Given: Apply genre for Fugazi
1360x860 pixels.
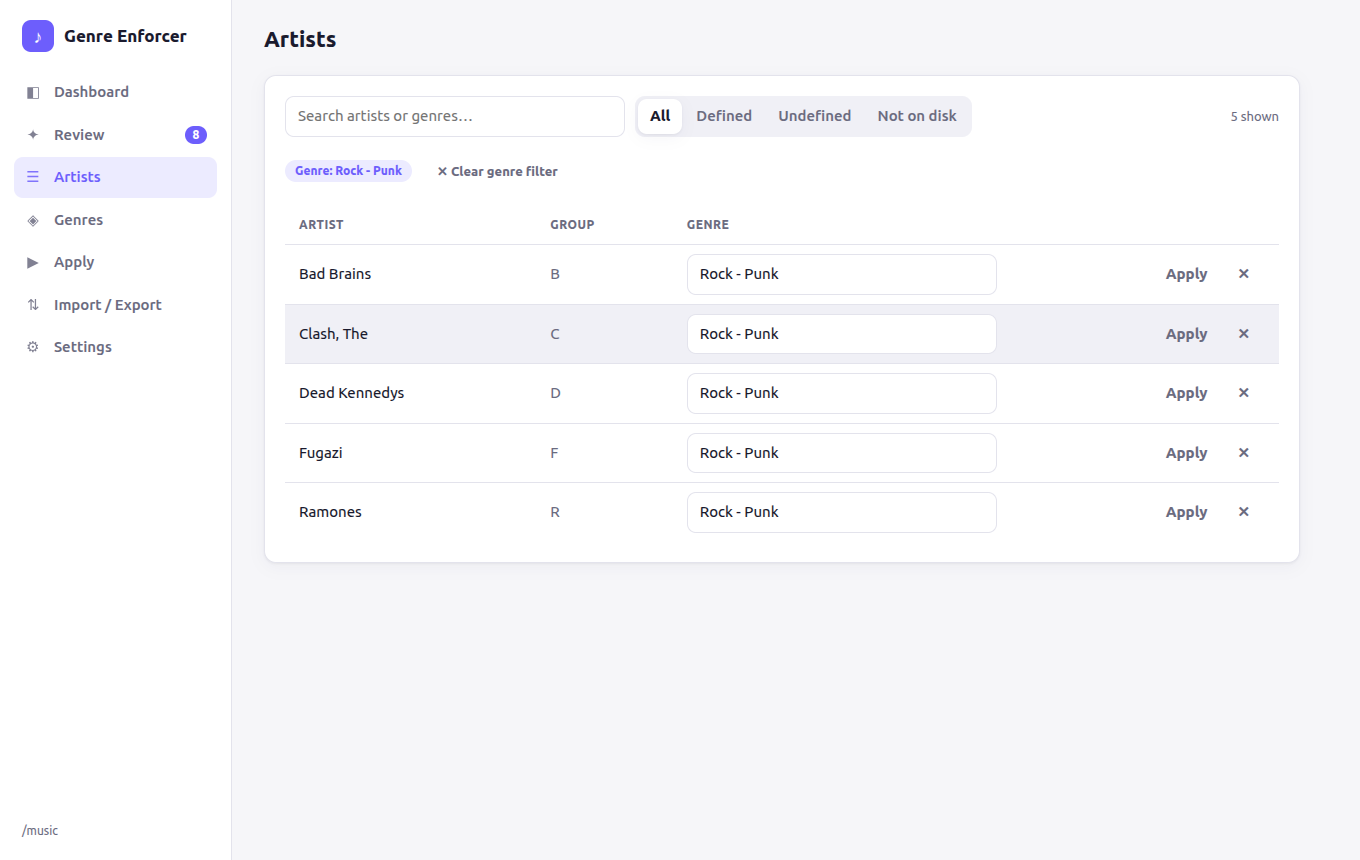Looking at the screenshot, I should [x=1186, y=453].
